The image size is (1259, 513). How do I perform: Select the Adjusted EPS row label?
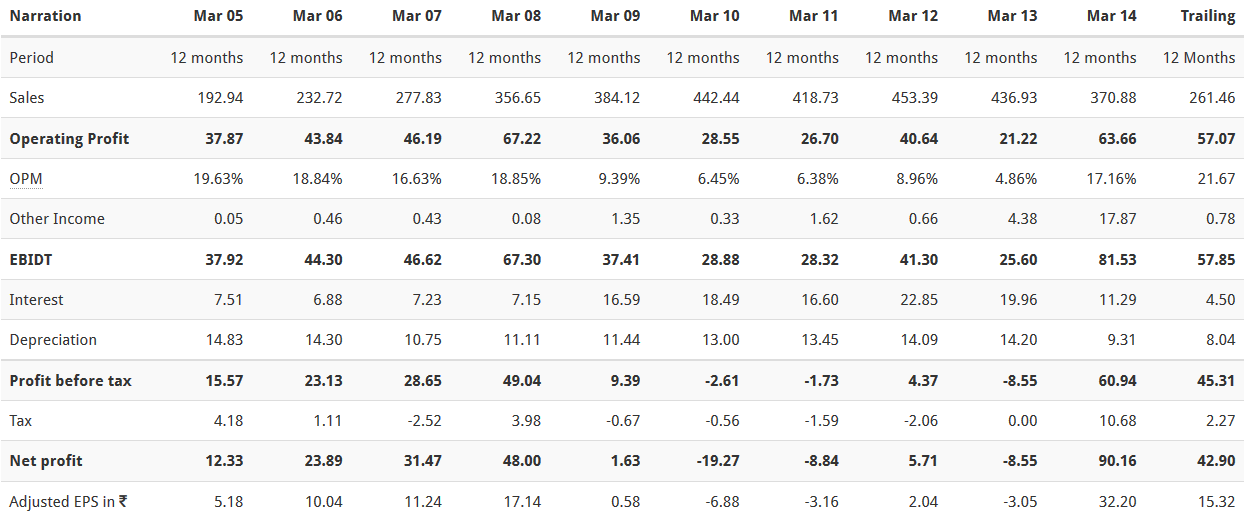pyautogui.click(x=68, y=501)
